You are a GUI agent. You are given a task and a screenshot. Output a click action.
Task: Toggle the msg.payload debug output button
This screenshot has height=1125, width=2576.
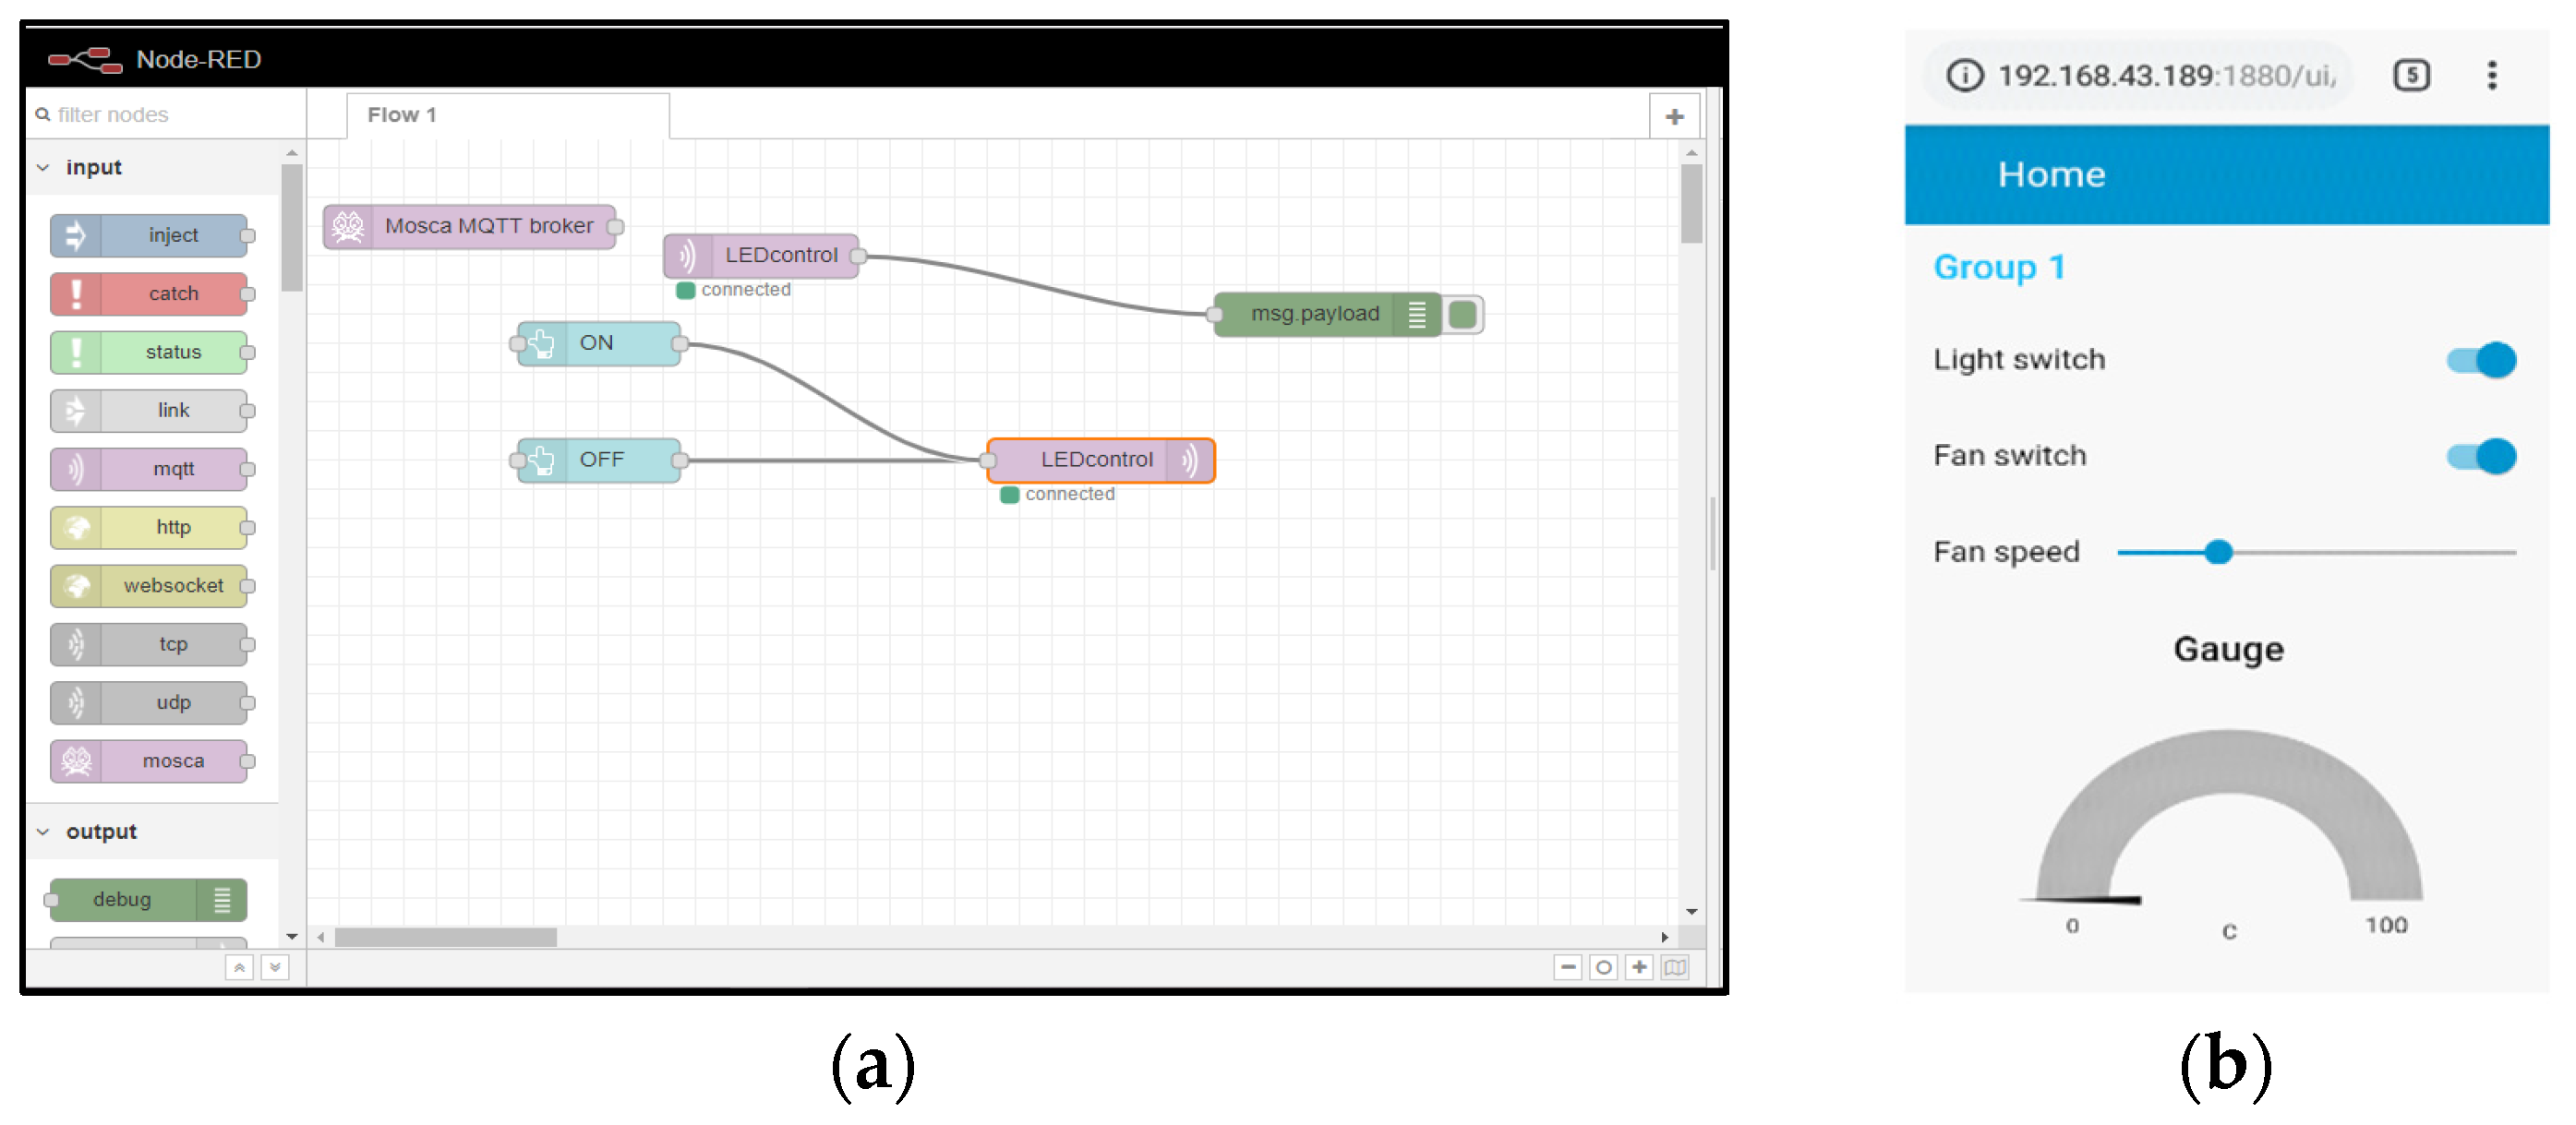[x=1463, y=314]
